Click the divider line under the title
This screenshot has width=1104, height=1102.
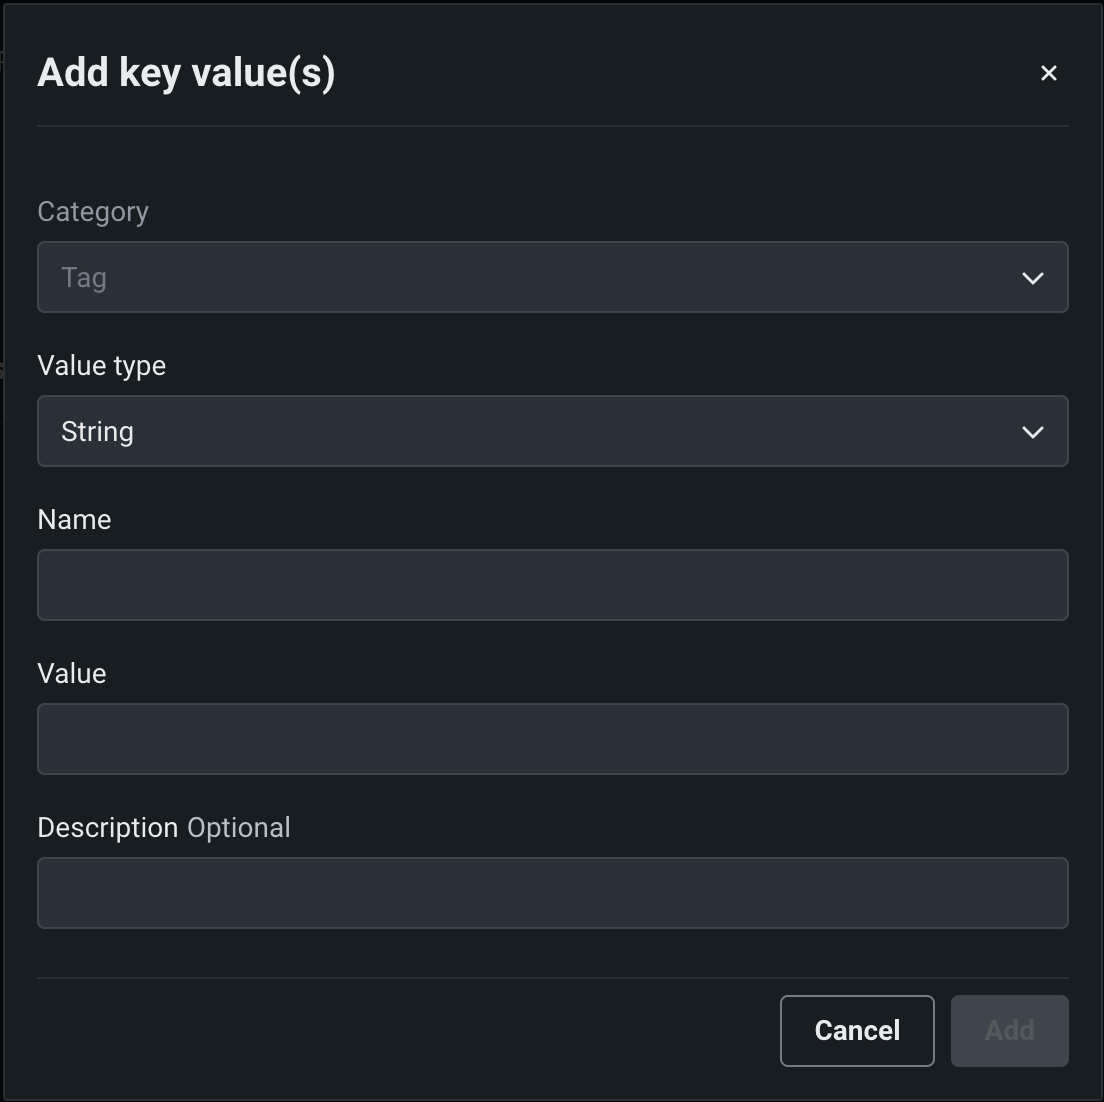click(x=552, y=126)
